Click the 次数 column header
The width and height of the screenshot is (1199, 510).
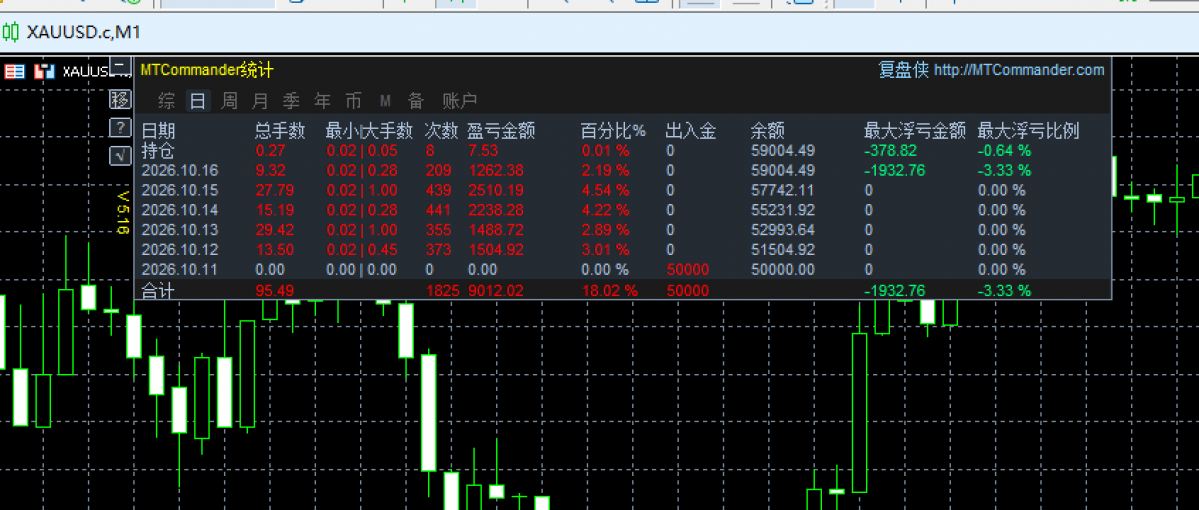[441, 132]
